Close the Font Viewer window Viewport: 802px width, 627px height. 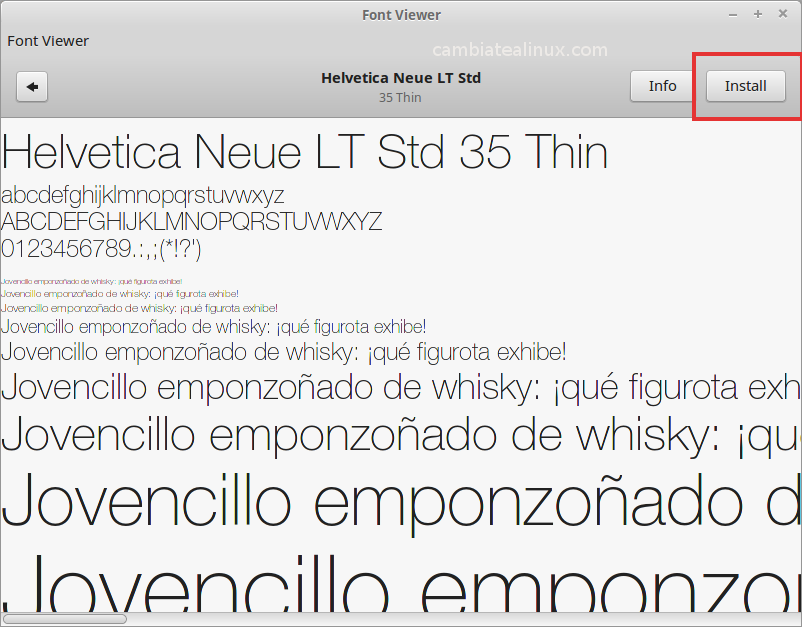coord(783,14)
